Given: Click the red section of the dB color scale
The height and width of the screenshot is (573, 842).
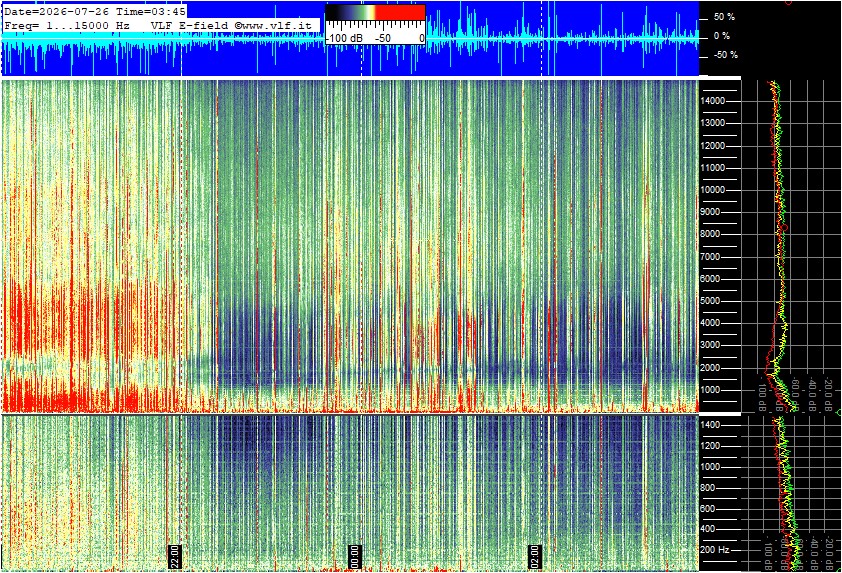Looking at the screenshot, I should (x=400, y=13).
